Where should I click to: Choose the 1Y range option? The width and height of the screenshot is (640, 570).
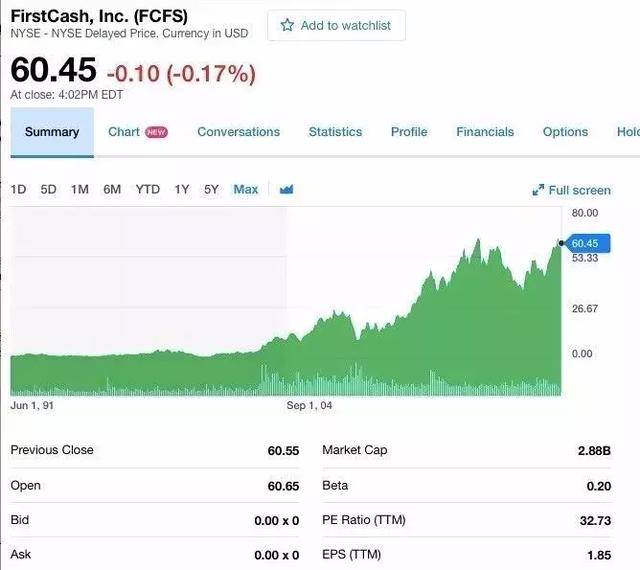click(x=182, y=189)
